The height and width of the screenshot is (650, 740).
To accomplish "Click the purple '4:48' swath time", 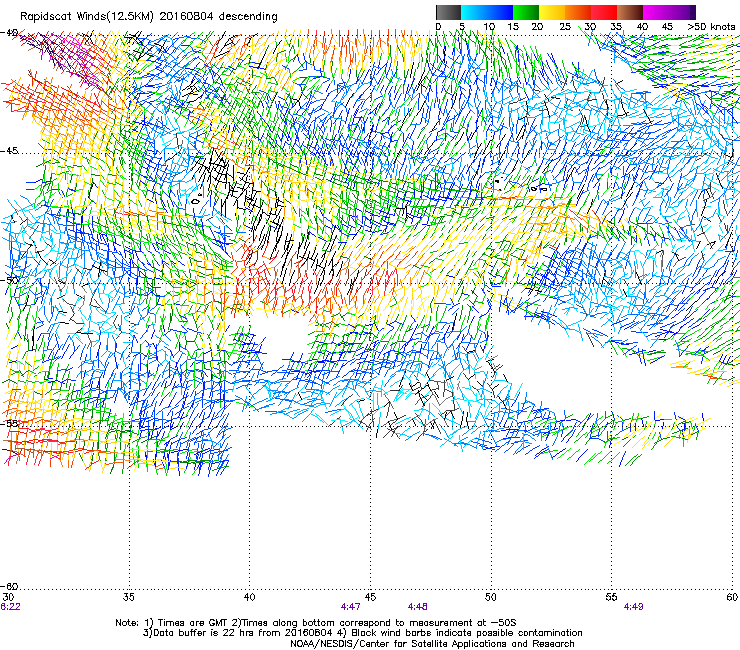I will 418,607.
